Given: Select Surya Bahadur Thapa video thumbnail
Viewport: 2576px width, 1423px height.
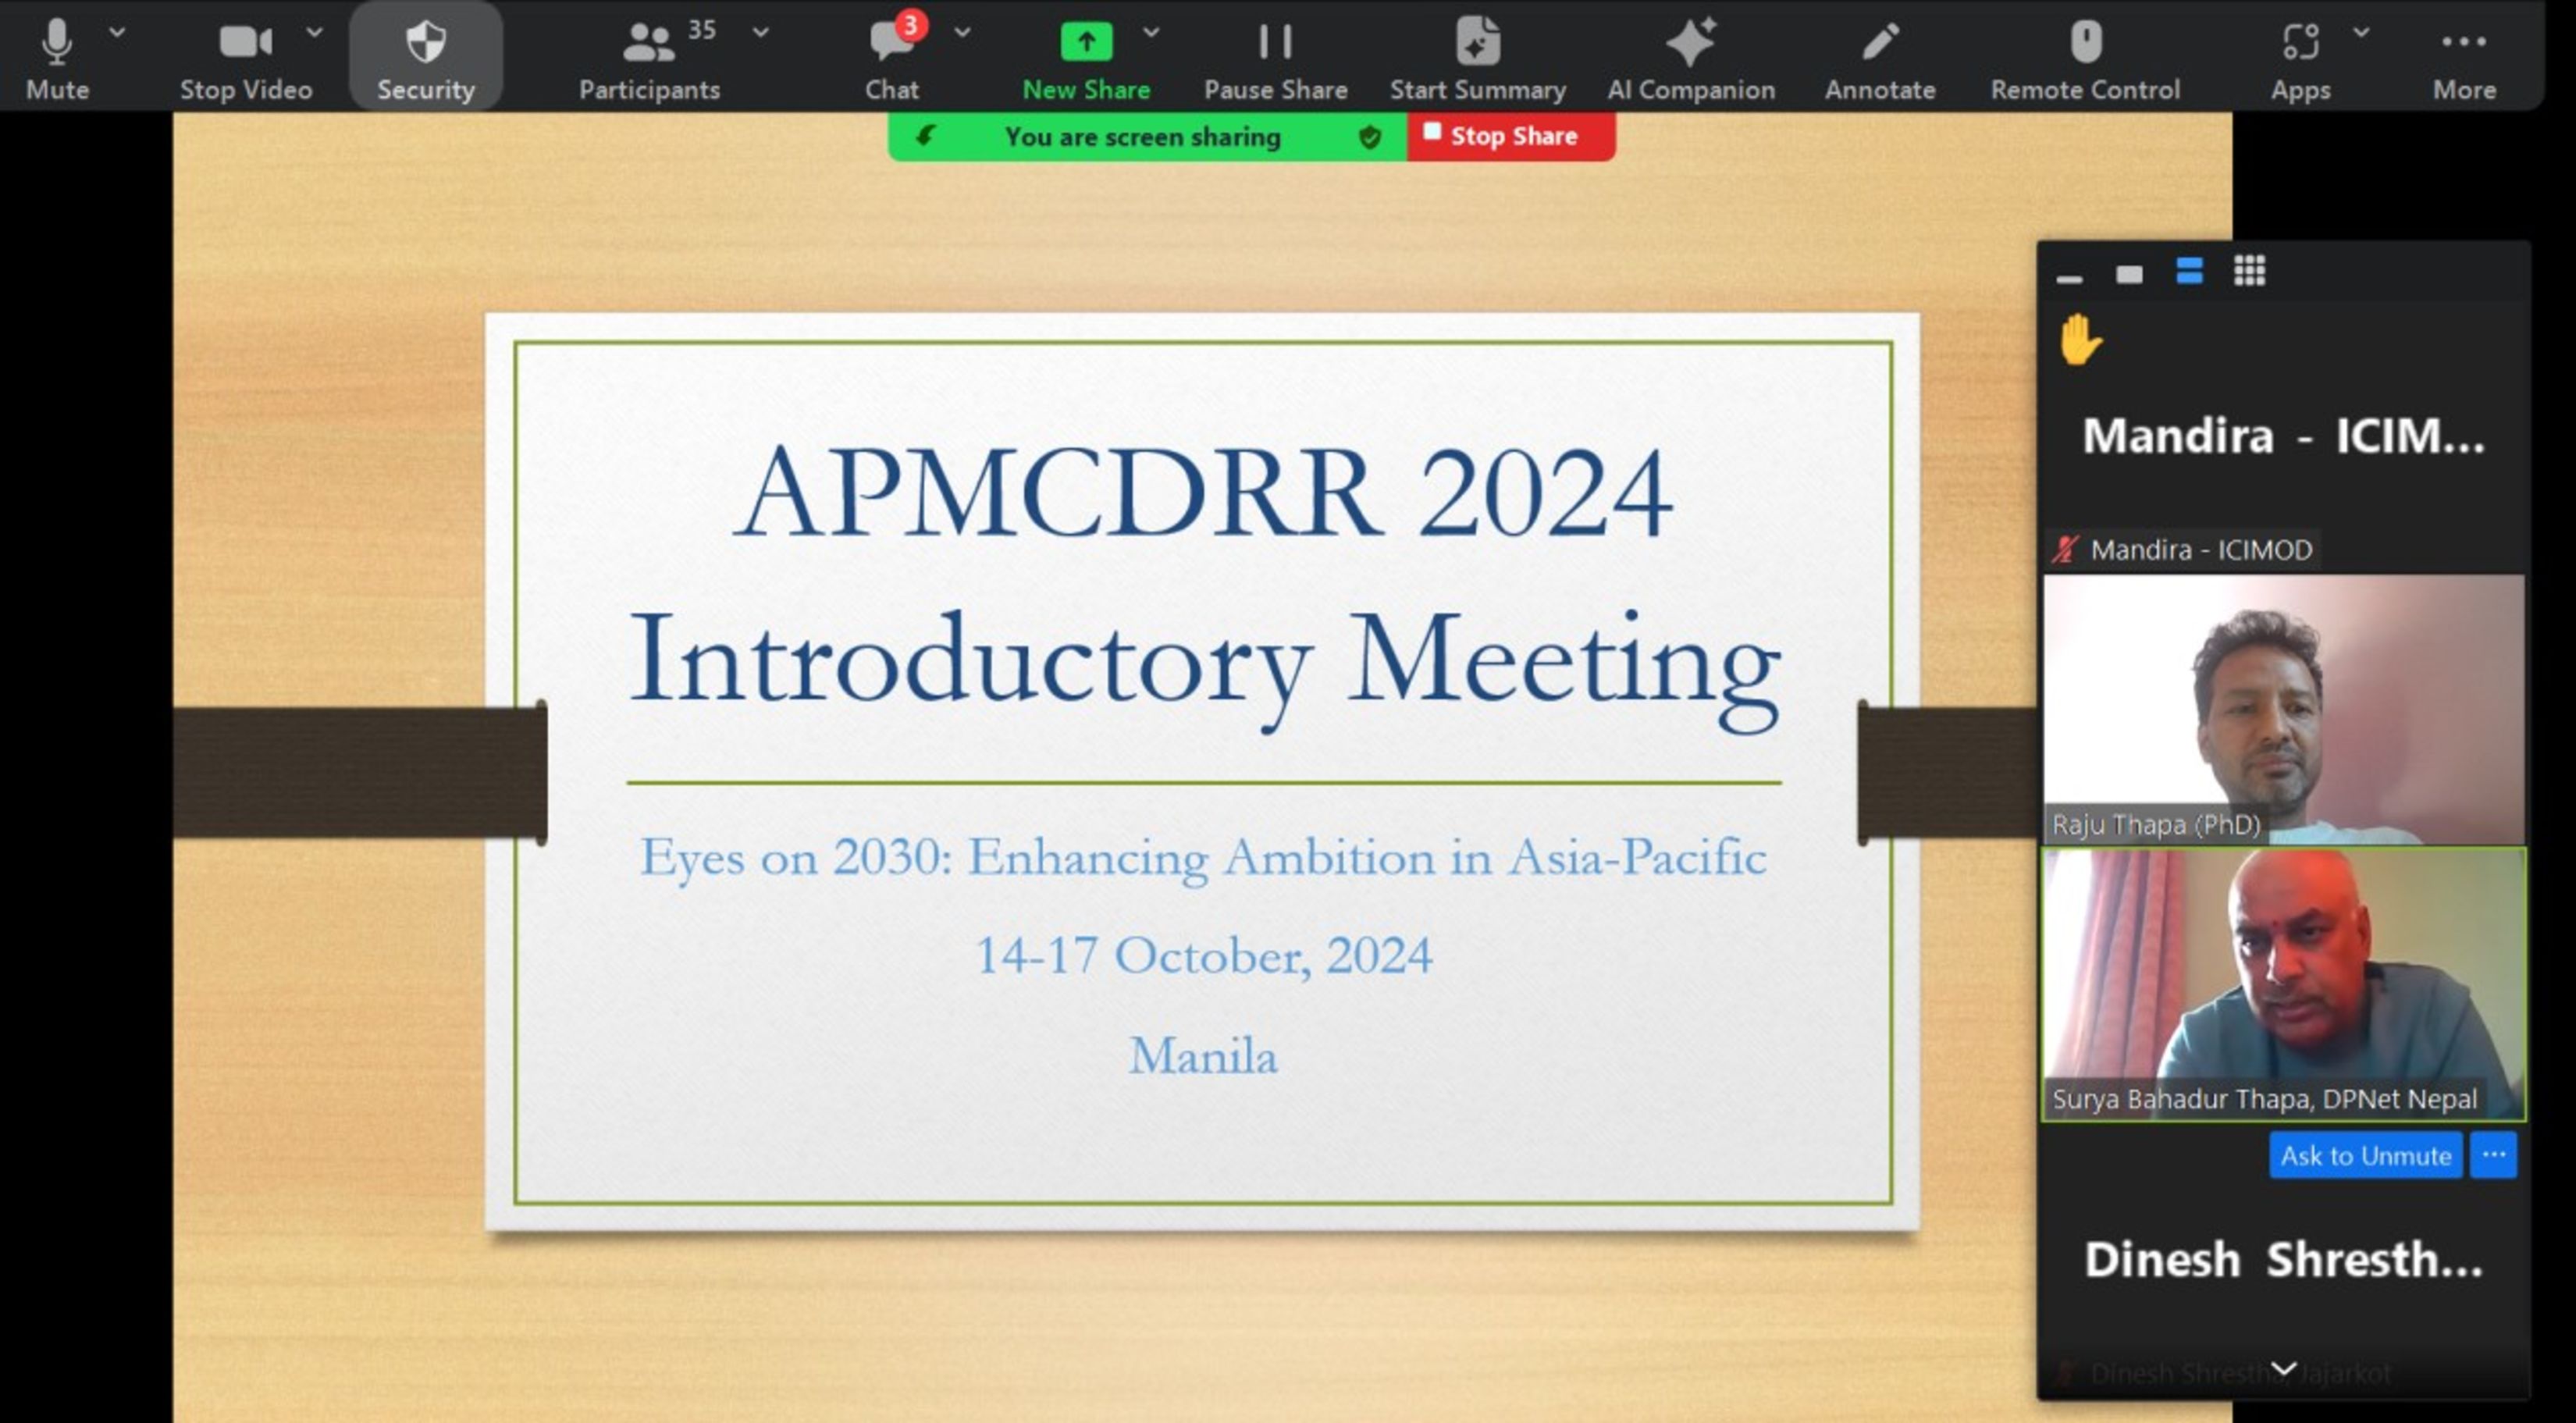Looking at the screenshot, I should pyautogui.click(x=2283, y=984).
